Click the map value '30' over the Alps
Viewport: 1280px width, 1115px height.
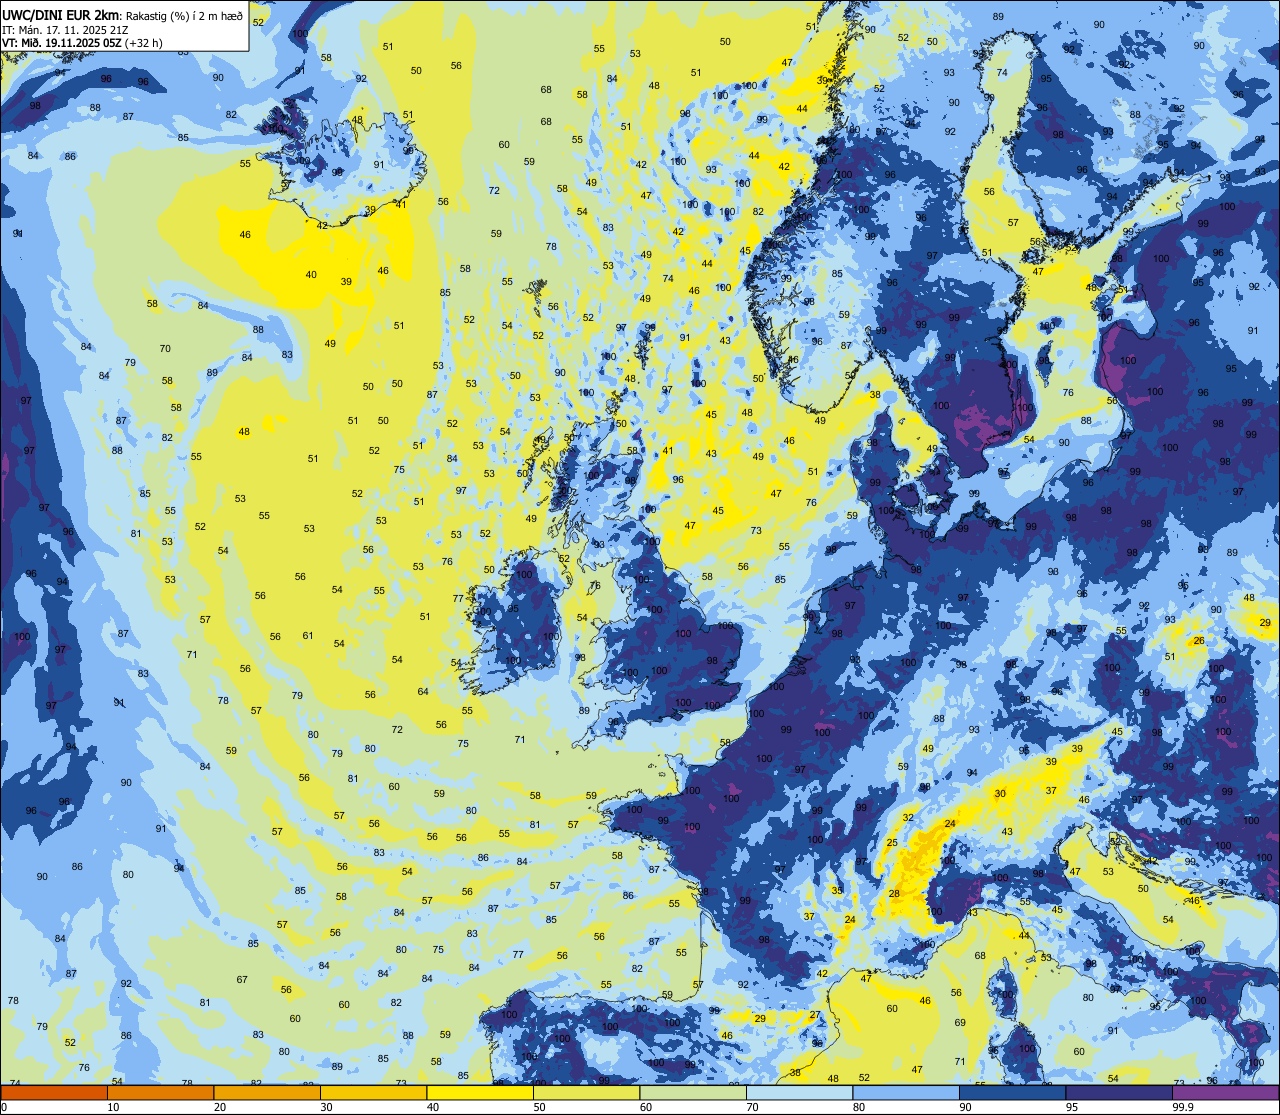[x=1000, y=793]
